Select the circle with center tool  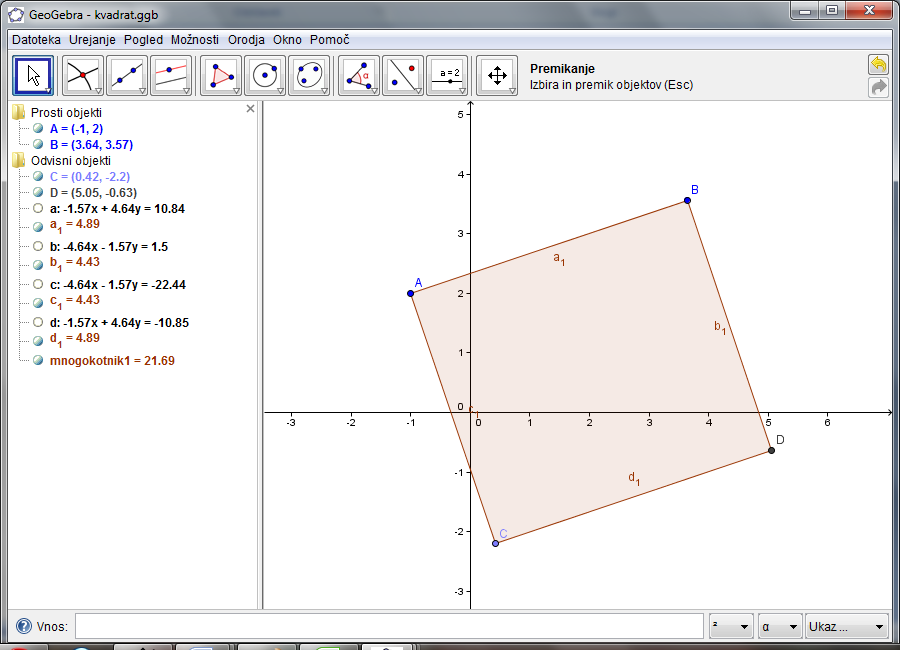(264, 75)
